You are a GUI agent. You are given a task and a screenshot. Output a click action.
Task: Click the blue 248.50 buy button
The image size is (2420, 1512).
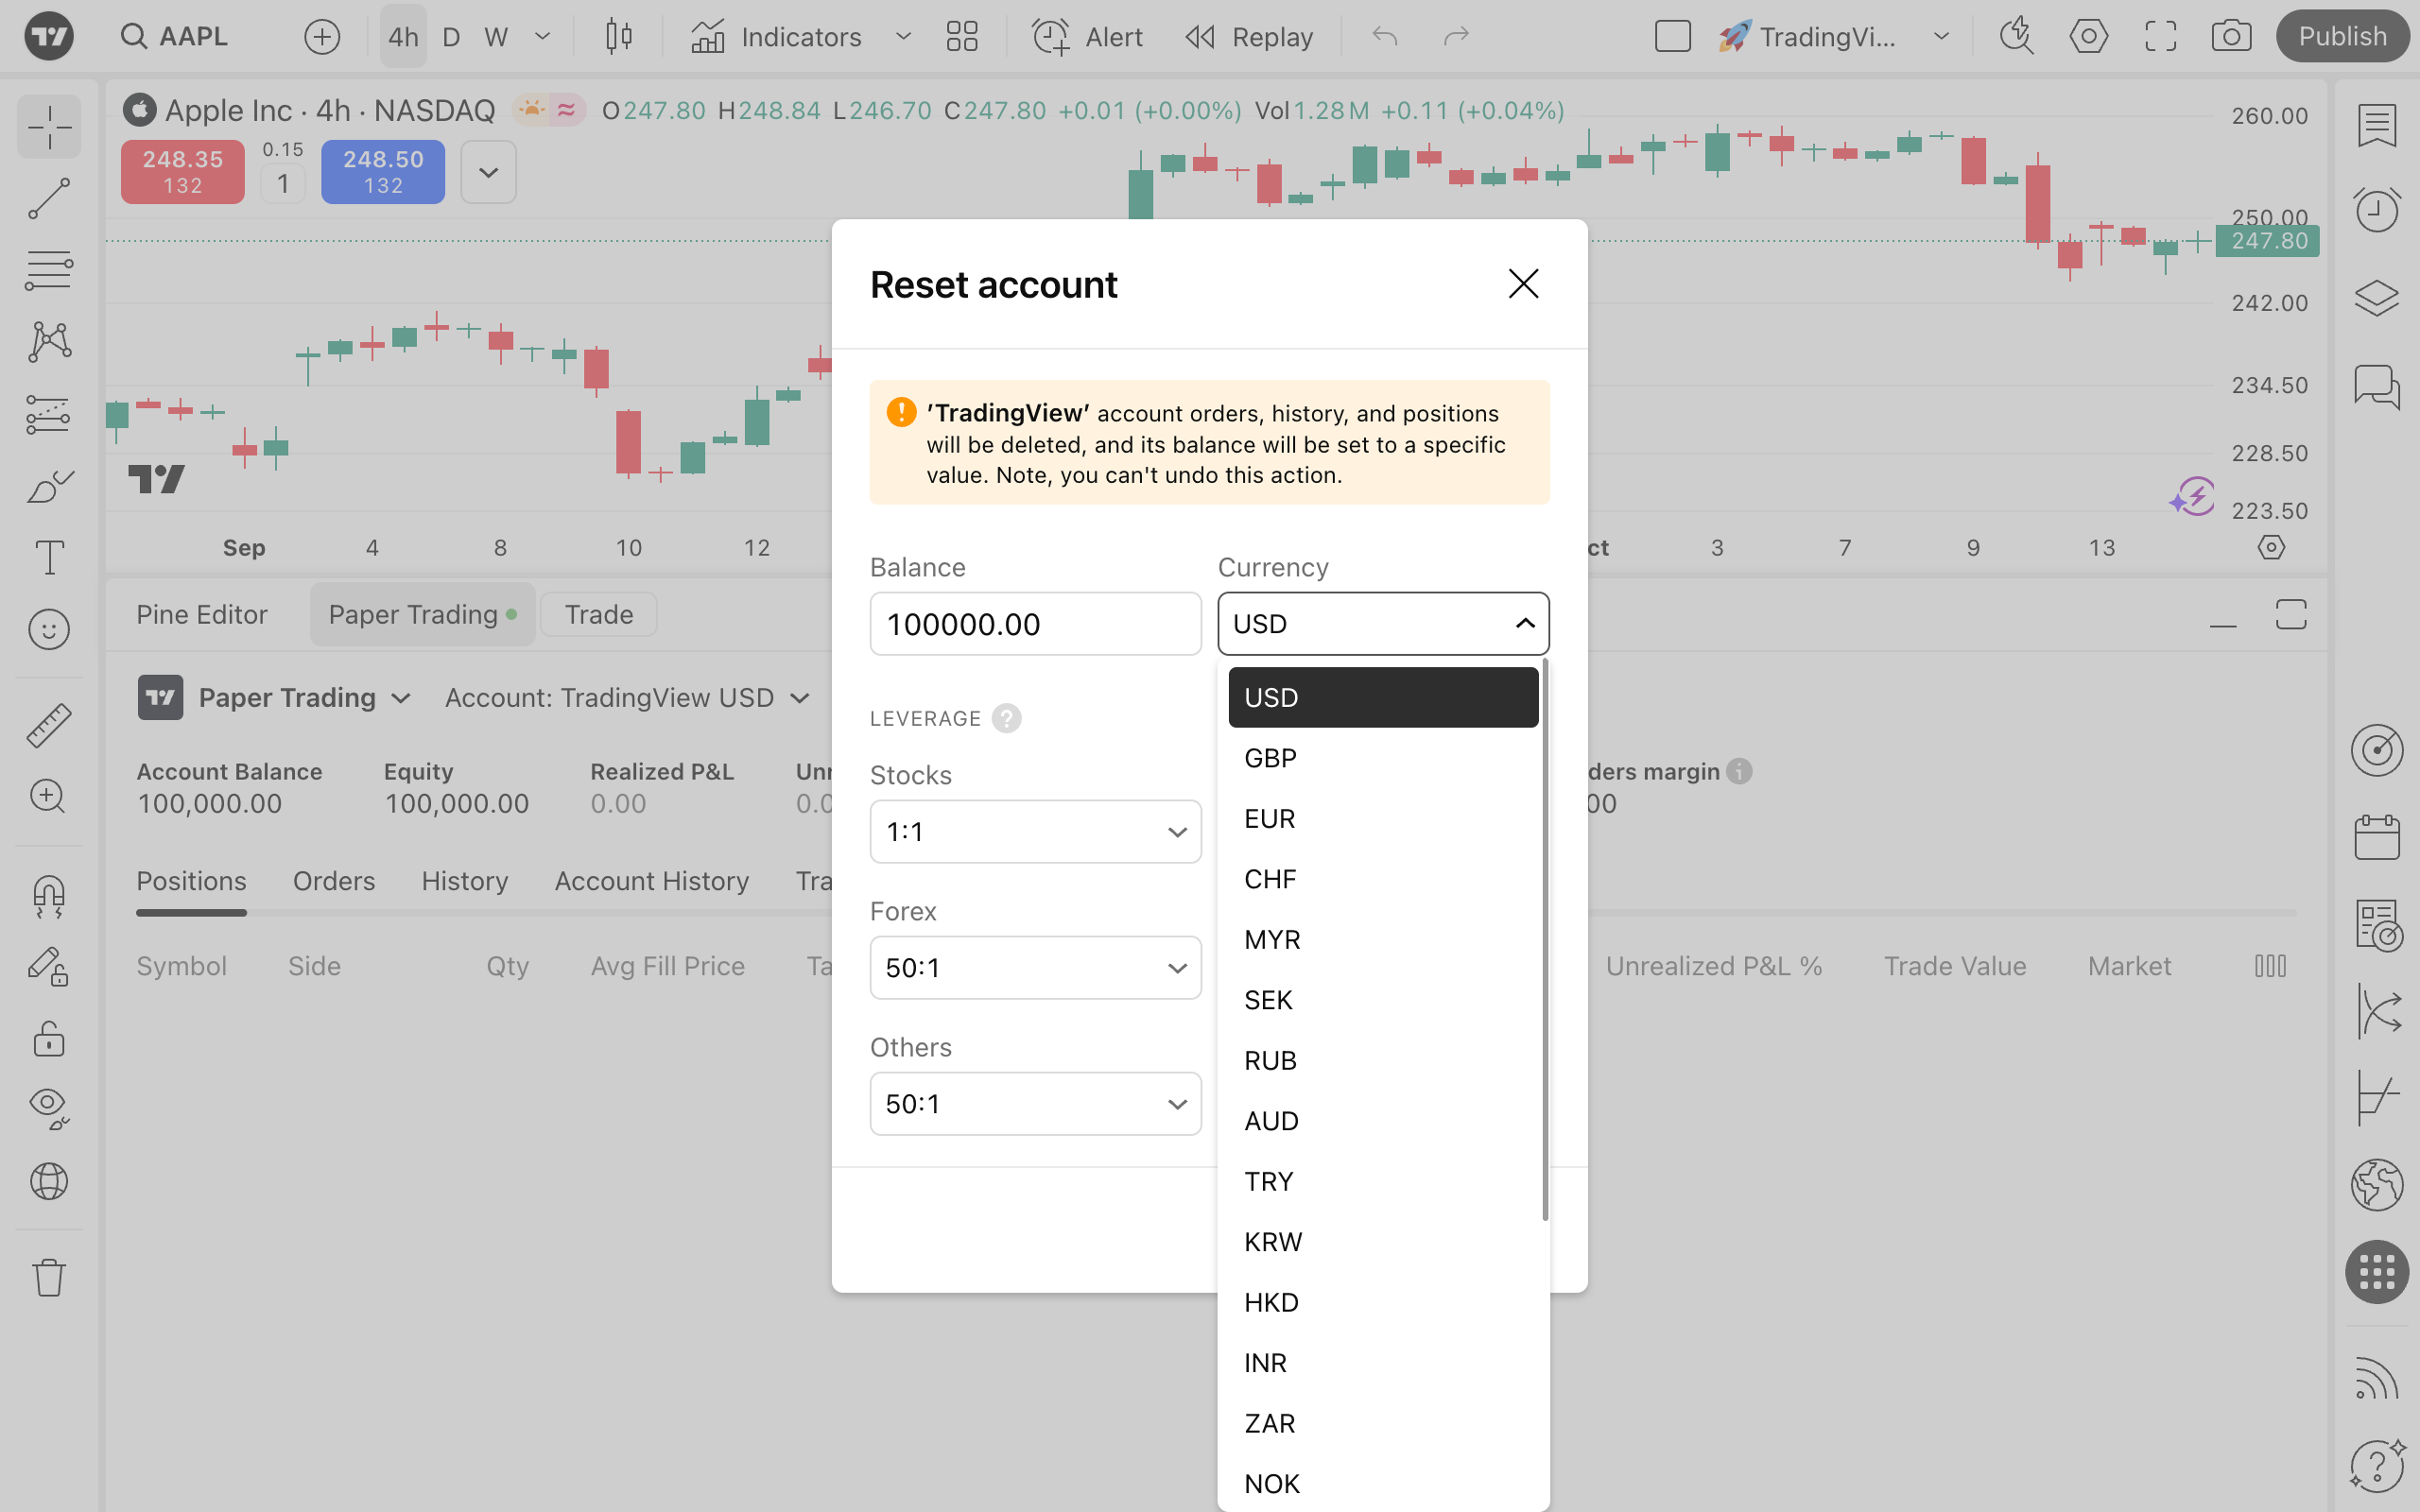point(383,171)
